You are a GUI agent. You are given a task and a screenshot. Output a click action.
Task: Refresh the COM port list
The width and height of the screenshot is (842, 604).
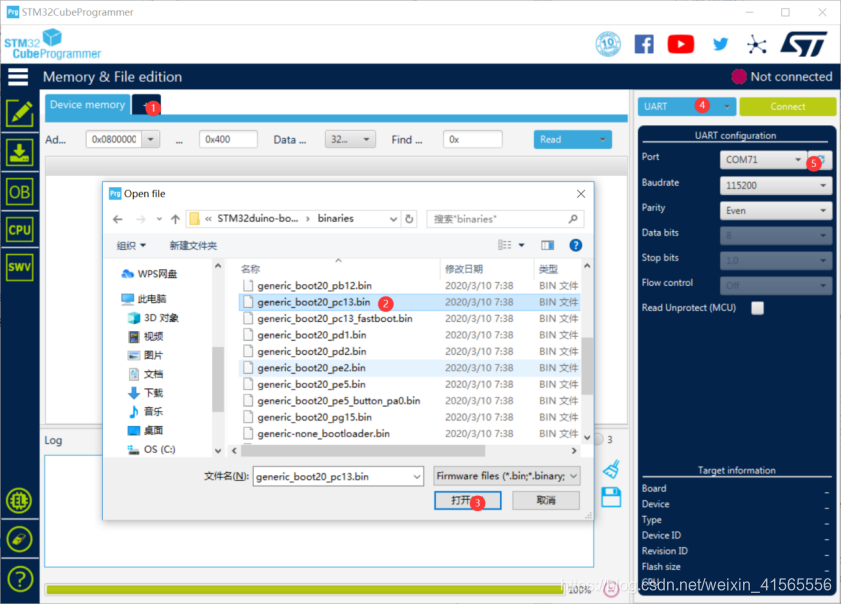[x=821, y=159]
